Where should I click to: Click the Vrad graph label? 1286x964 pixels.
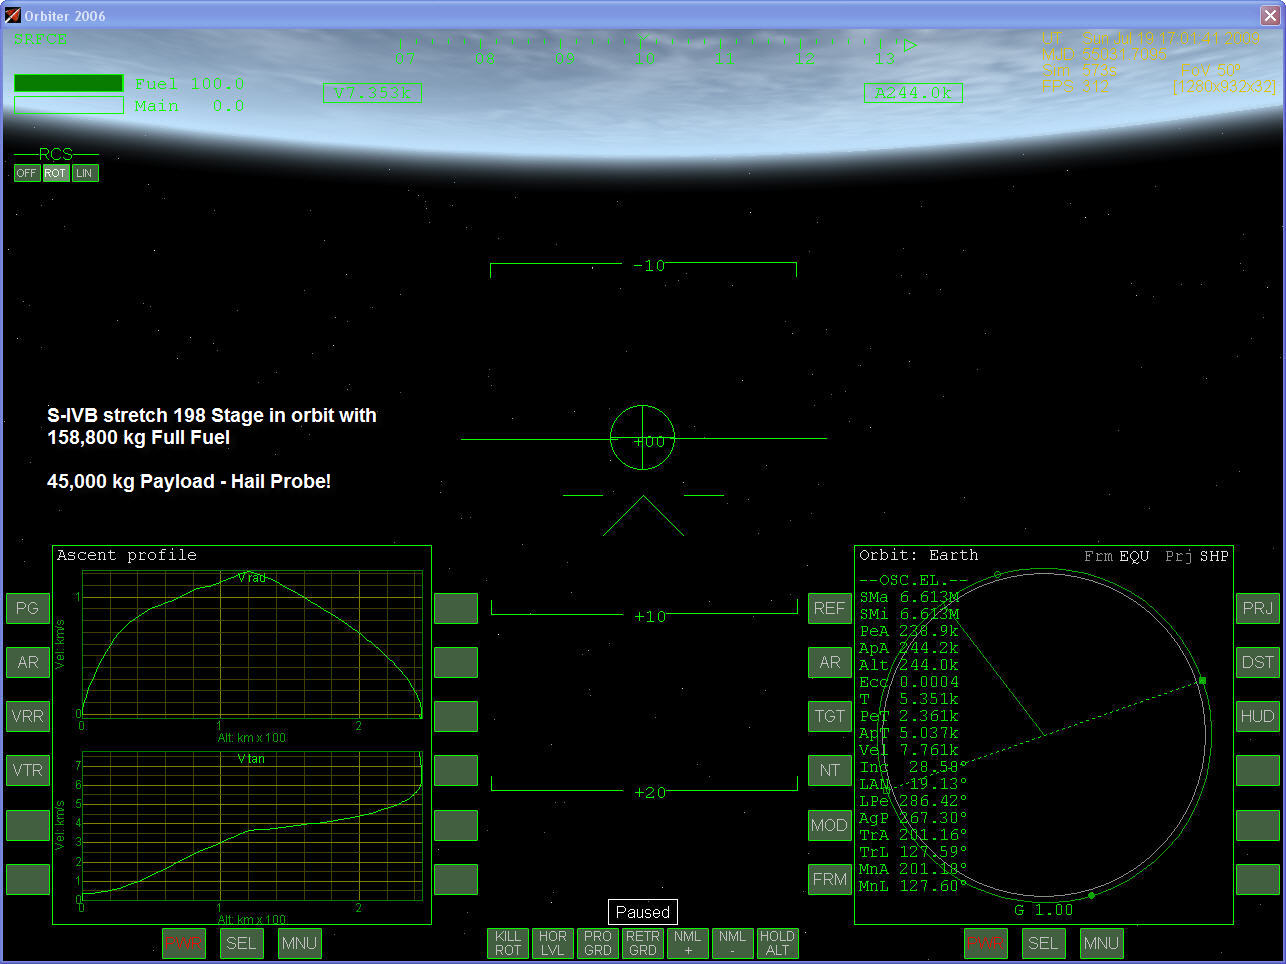pyautogui.click(x=252, y=578)
